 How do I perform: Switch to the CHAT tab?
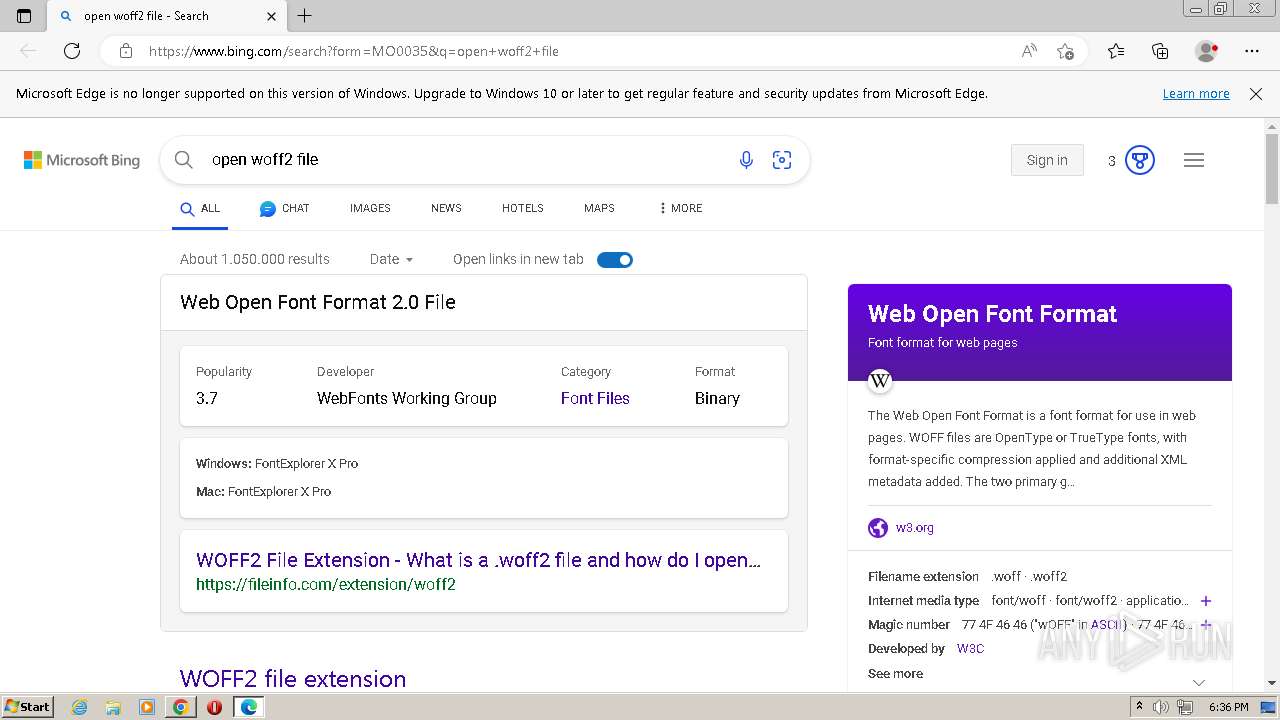[285, 208]
